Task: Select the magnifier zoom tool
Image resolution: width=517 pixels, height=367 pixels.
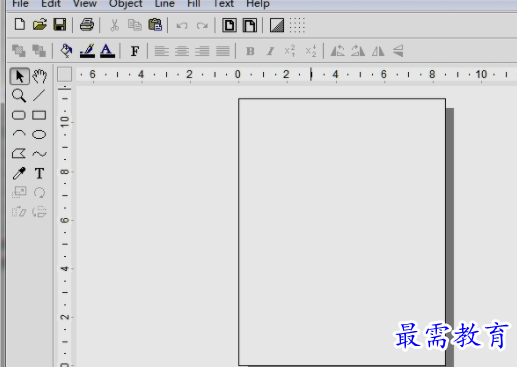Action: pos(19,96)
